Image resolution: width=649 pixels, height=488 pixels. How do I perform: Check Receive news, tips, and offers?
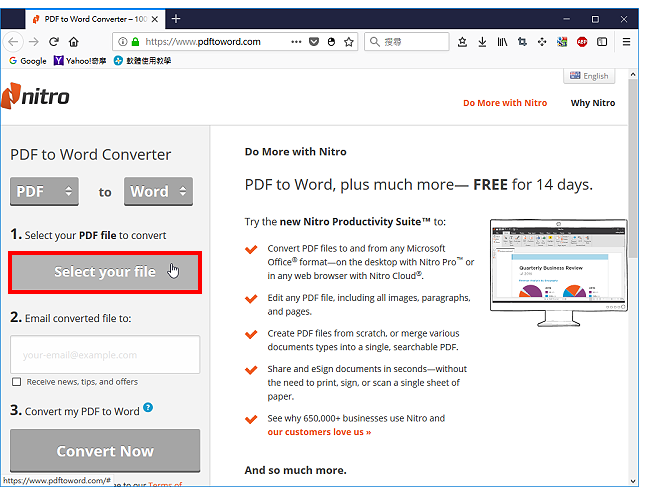pos(17,382)
